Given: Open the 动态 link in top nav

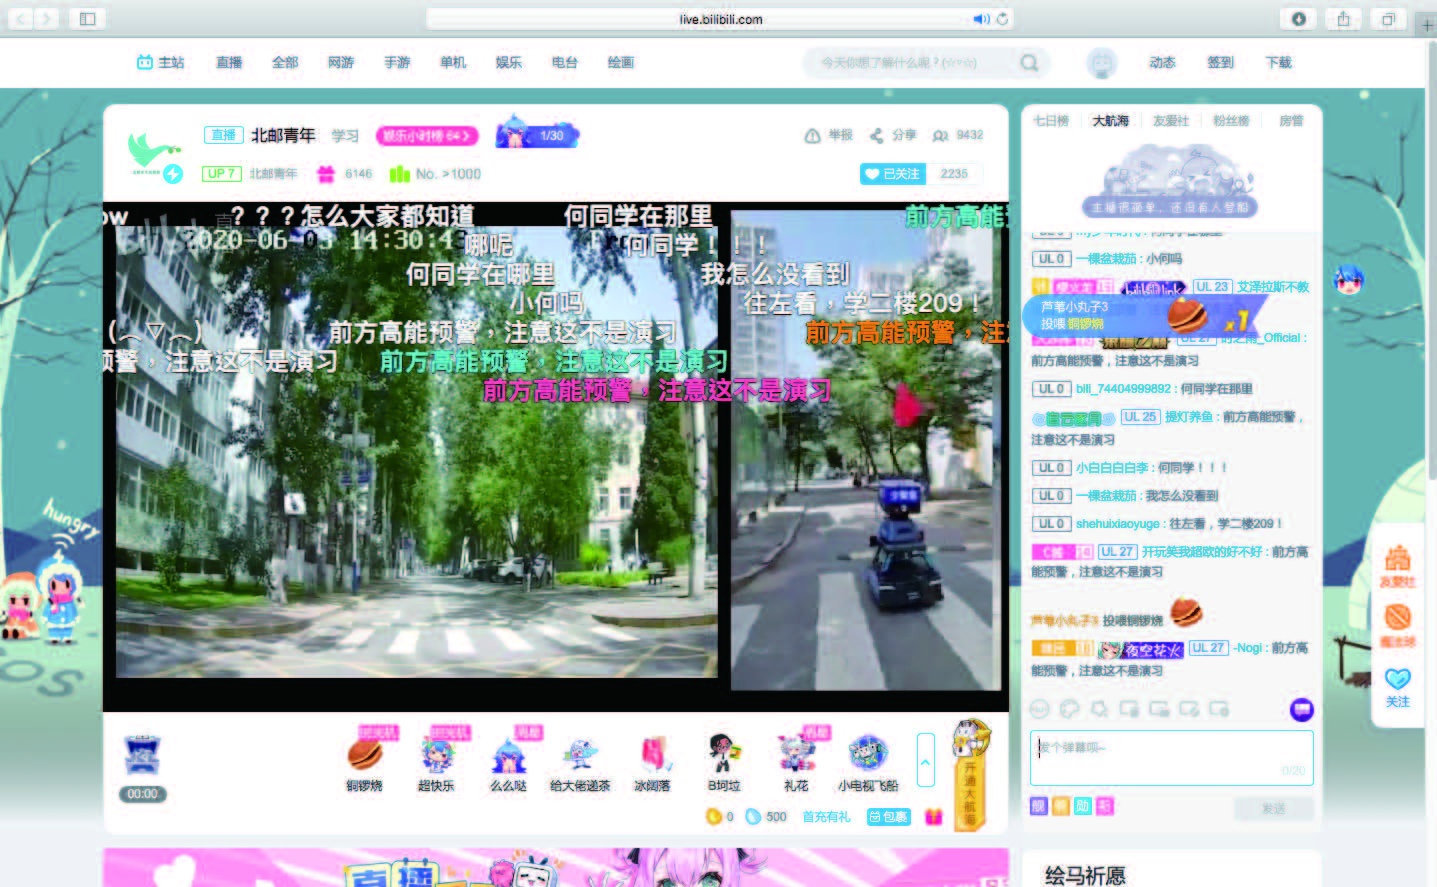Looking at the screenshot, I should [x=1162, y=62].
